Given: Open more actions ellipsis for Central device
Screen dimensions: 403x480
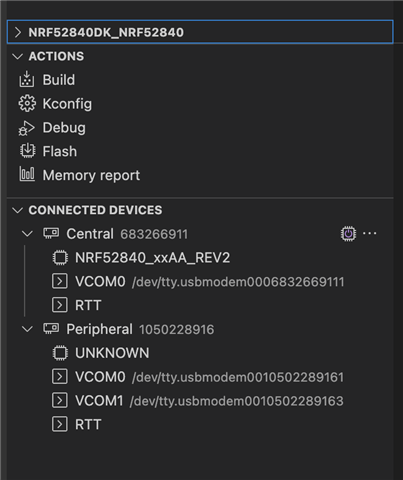Looking at the screenshot, I should tap(370, 233).
